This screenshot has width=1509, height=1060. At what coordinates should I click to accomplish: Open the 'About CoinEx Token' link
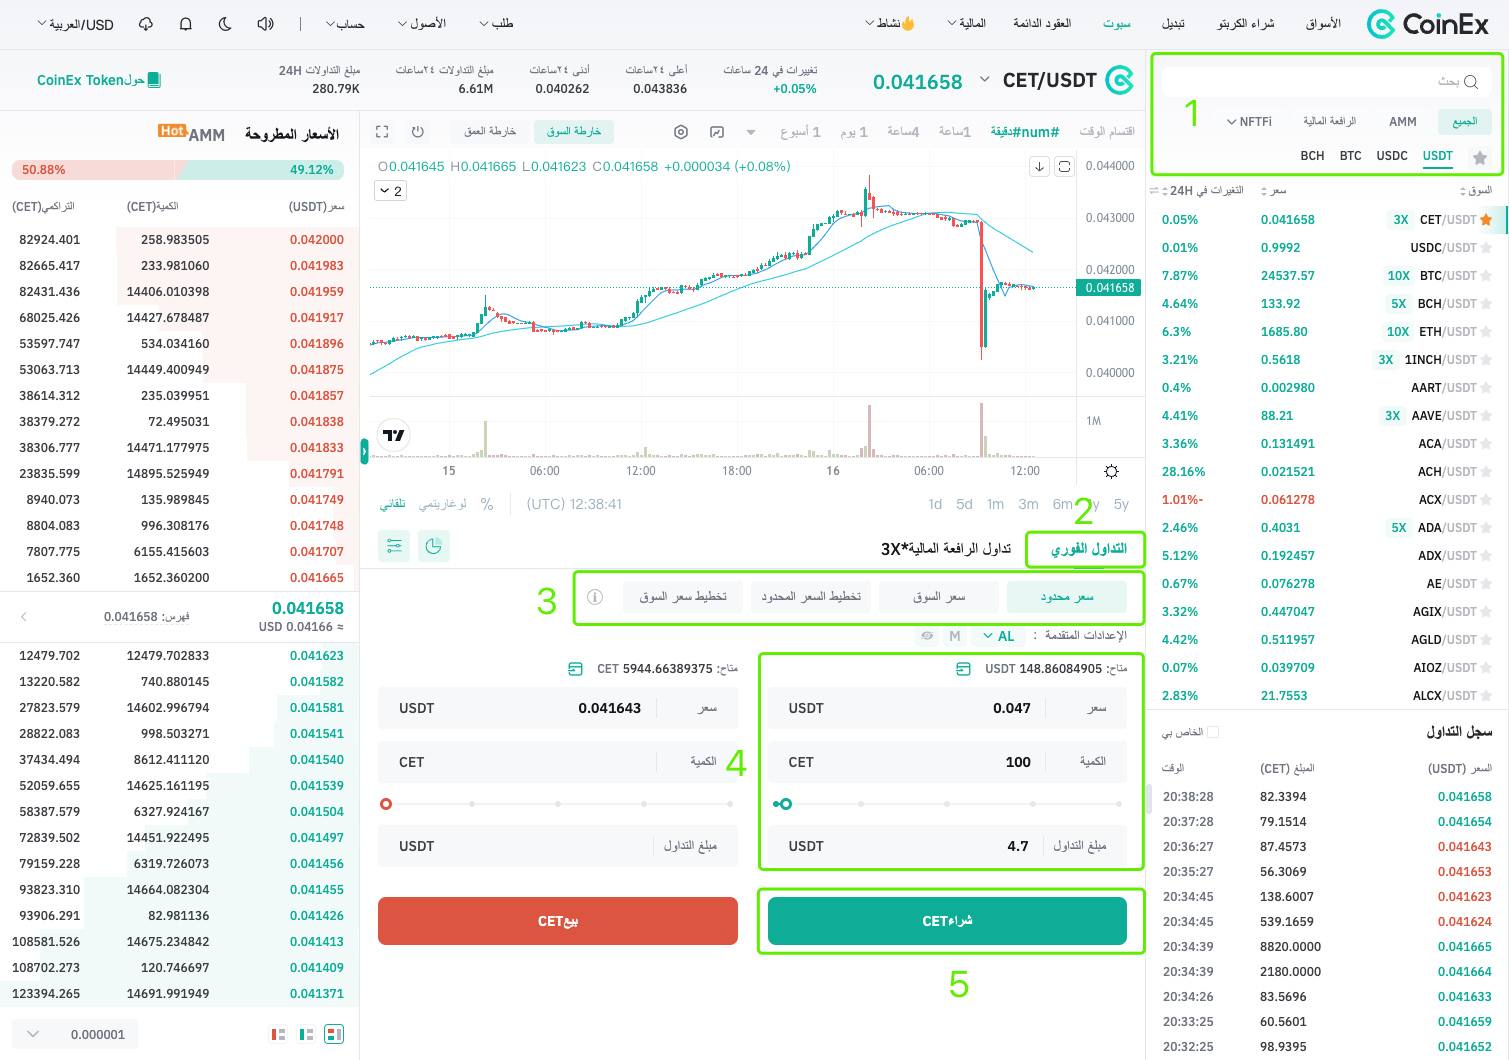[x=98, y=80]
